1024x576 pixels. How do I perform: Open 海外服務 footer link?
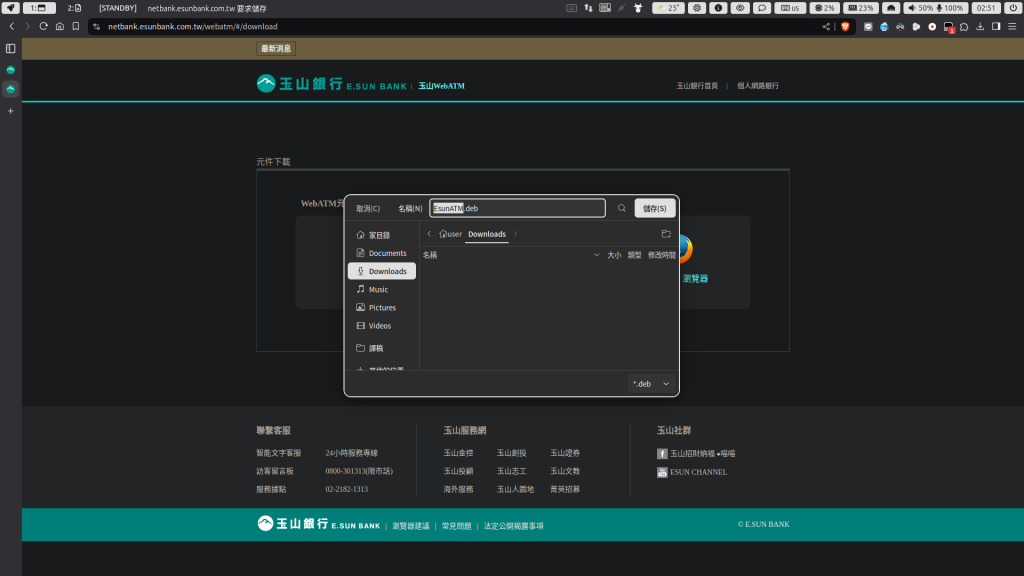458,489
